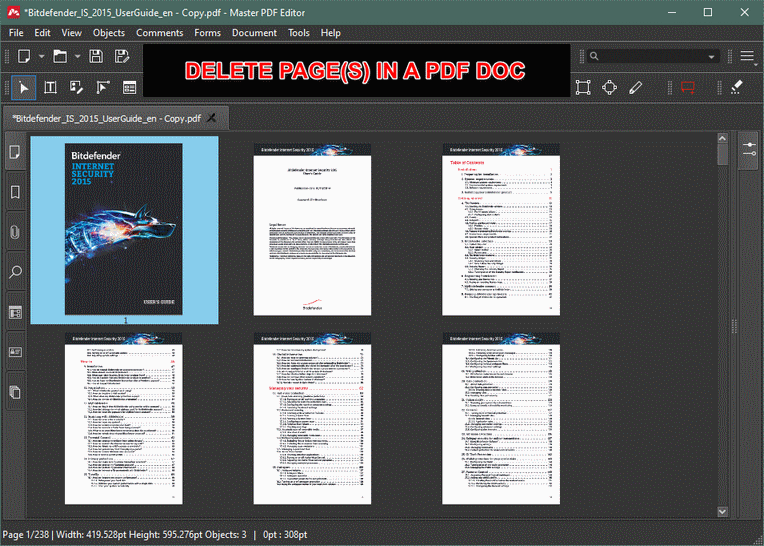Expand the Open File dropdown arrow
The image size is (764, 546).
(x=77, y=56)
